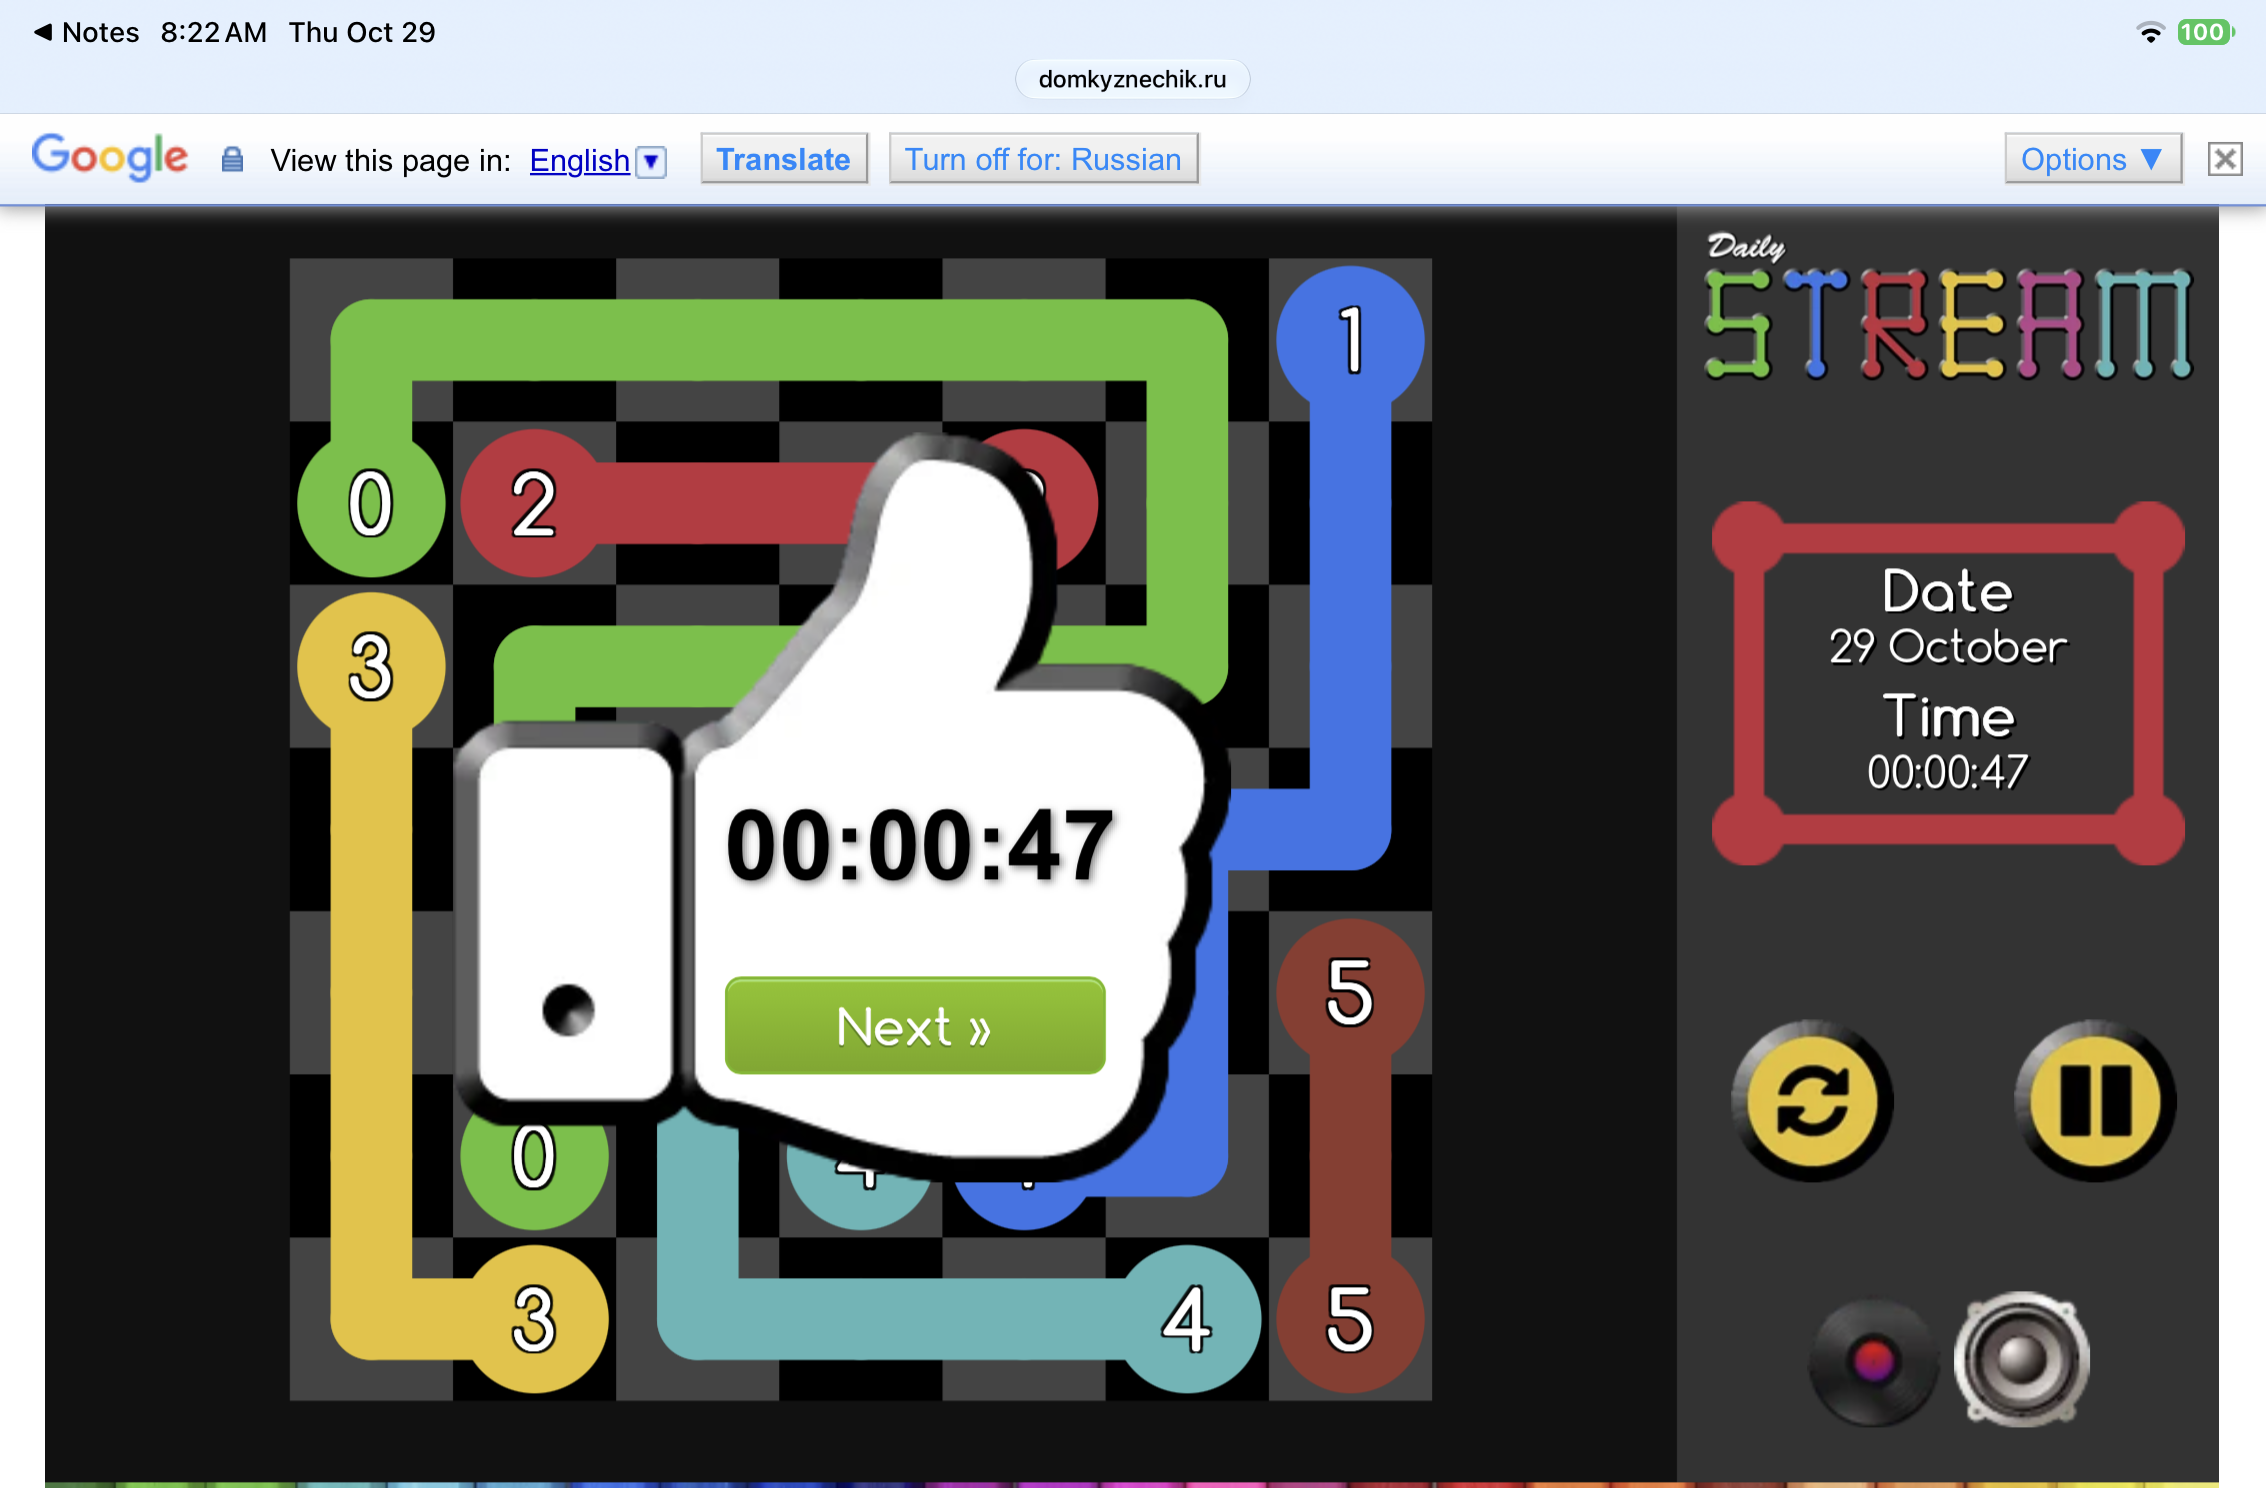Screen dimensions: 2266x1488
Task: Toggle sound with the speaker icon
Action: click(2021, 1359)
